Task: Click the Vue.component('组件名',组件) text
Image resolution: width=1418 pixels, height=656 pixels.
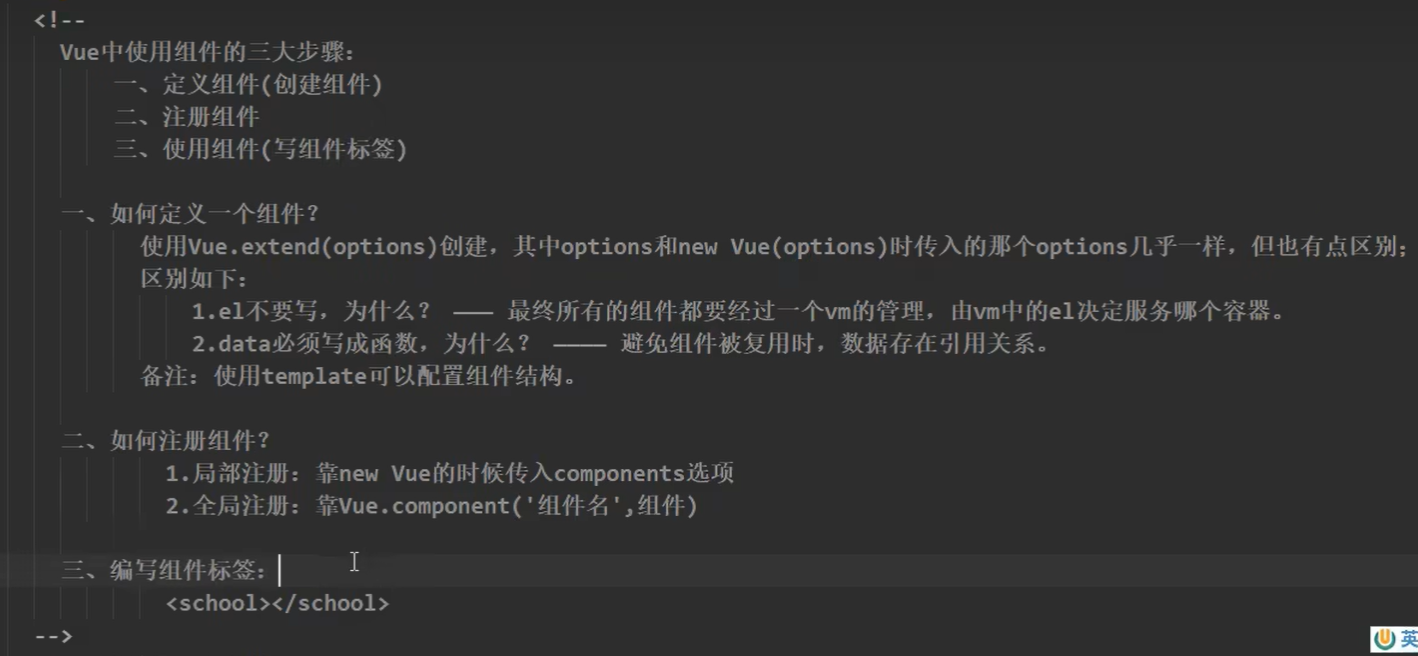Action: [x=518, y=506]
